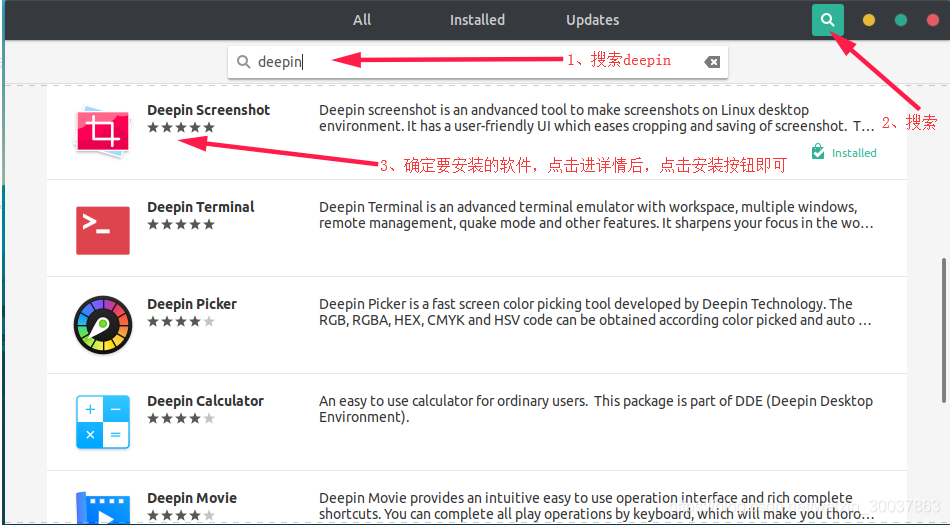The width and height of the screenshot is (950, 525).
Task: Click the Deepin Screenshot title
Action: click(x=208, y=110)
